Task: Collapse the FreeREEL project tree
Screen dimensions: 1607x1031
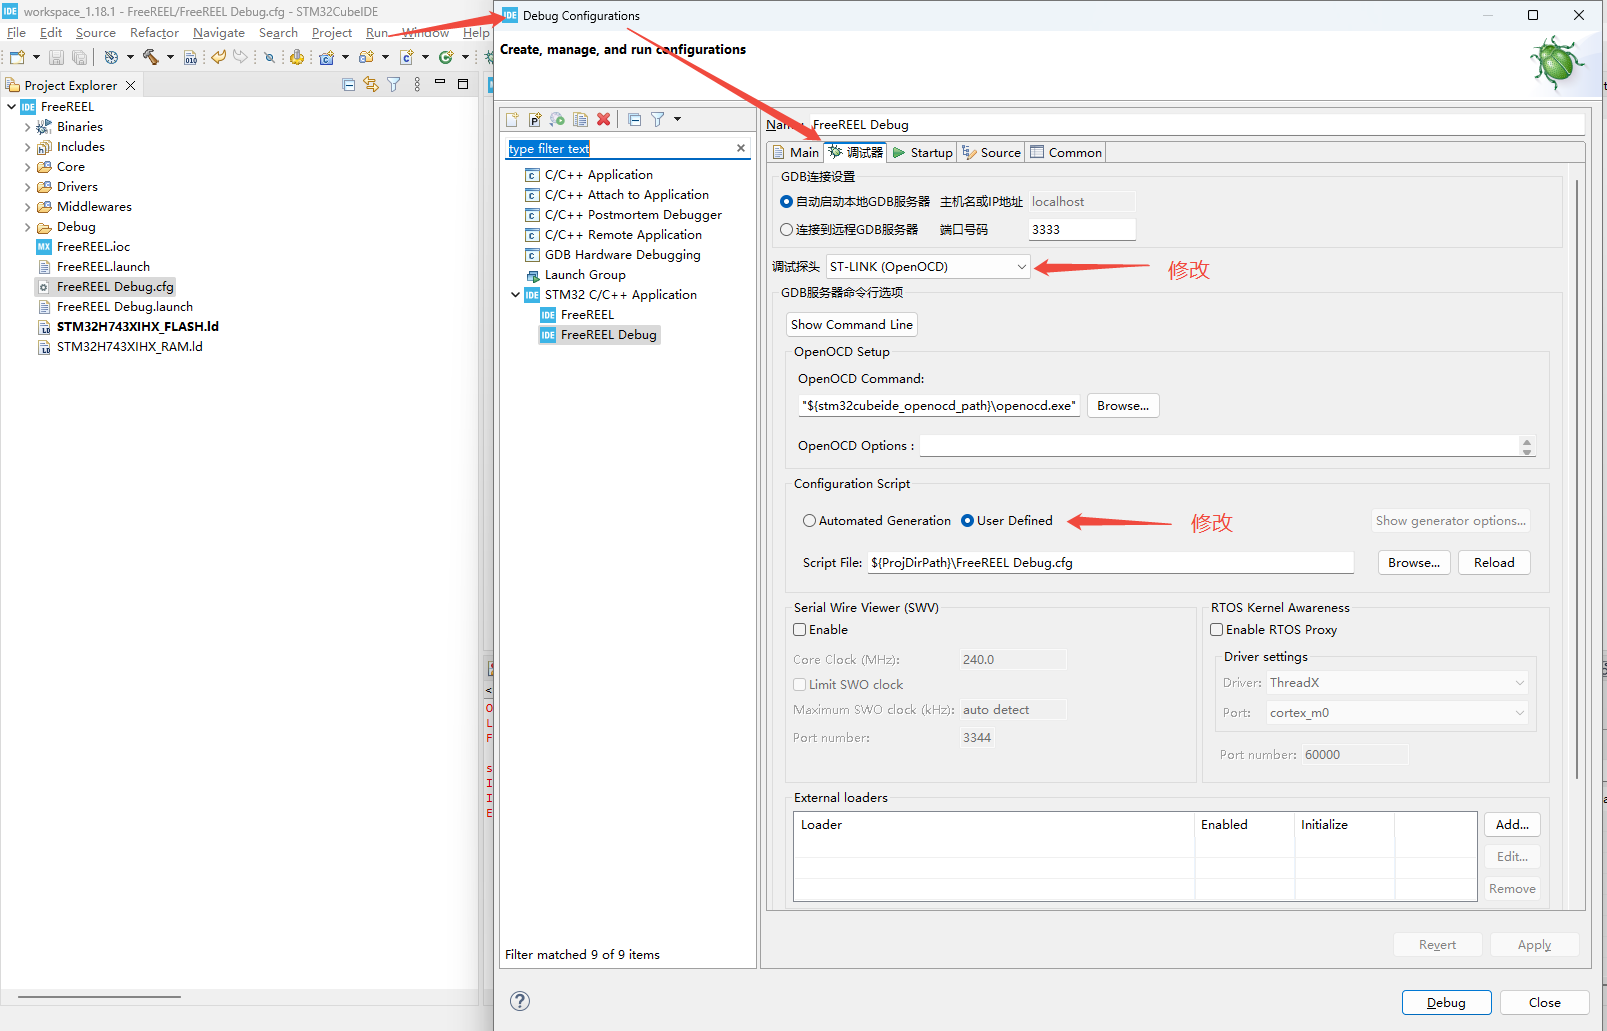Action: point(12,107)
